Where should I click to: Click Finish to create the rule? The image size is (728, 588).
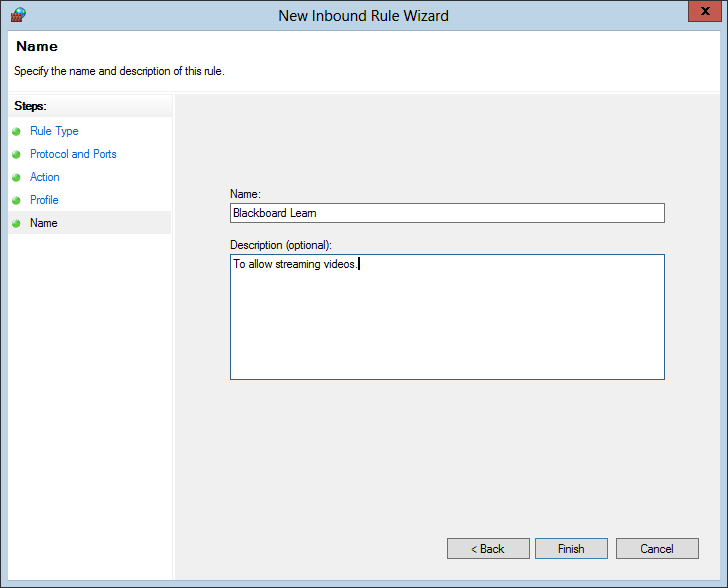[571, 549]
